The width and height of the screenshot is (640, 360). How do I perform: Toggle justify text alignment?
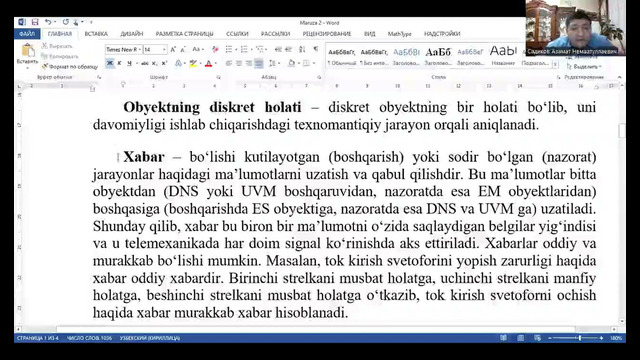(x=259, y=63)
